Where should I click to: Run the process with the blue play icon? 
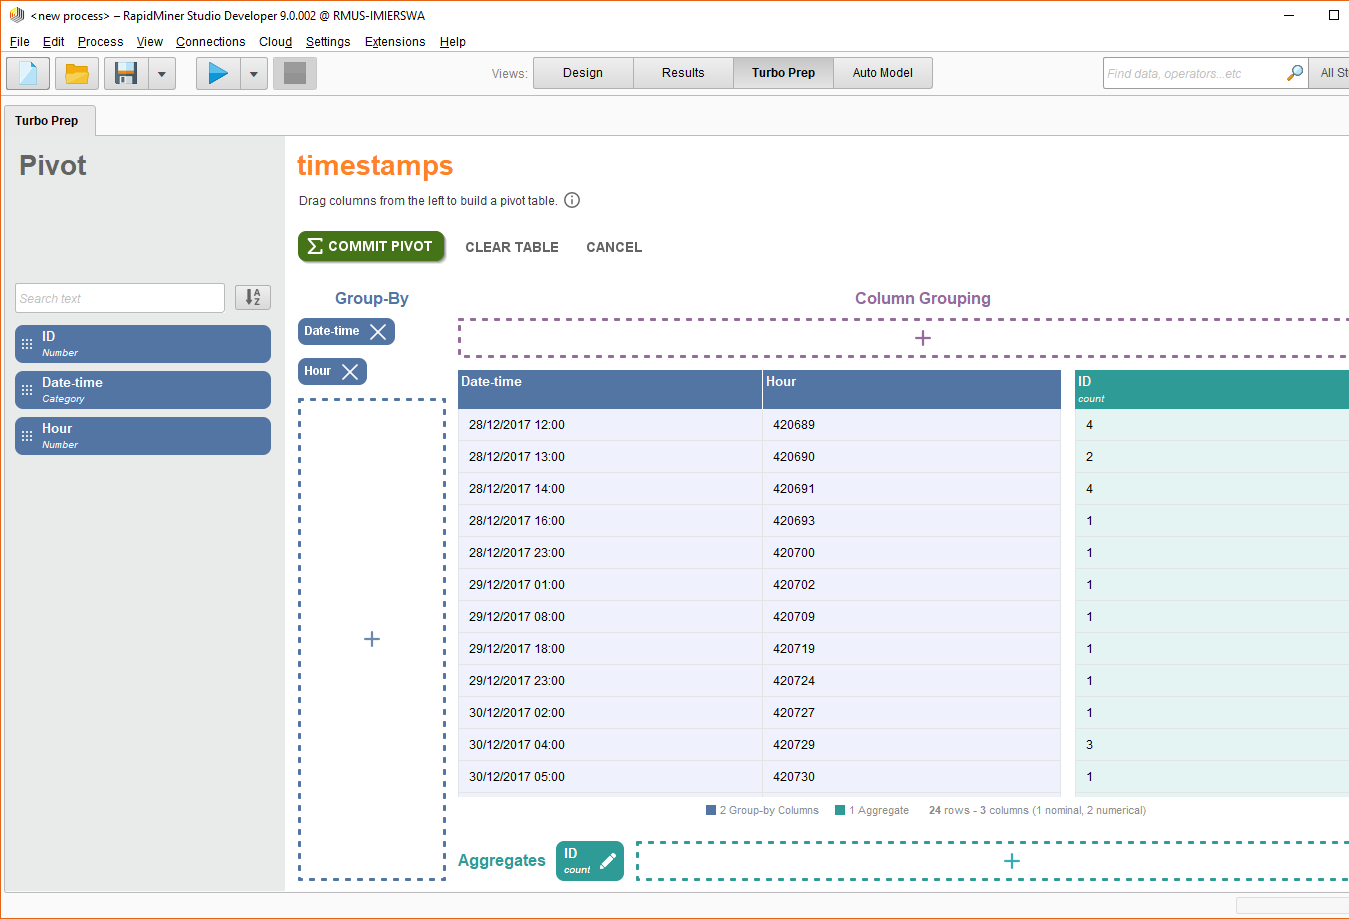pos(218,73)
